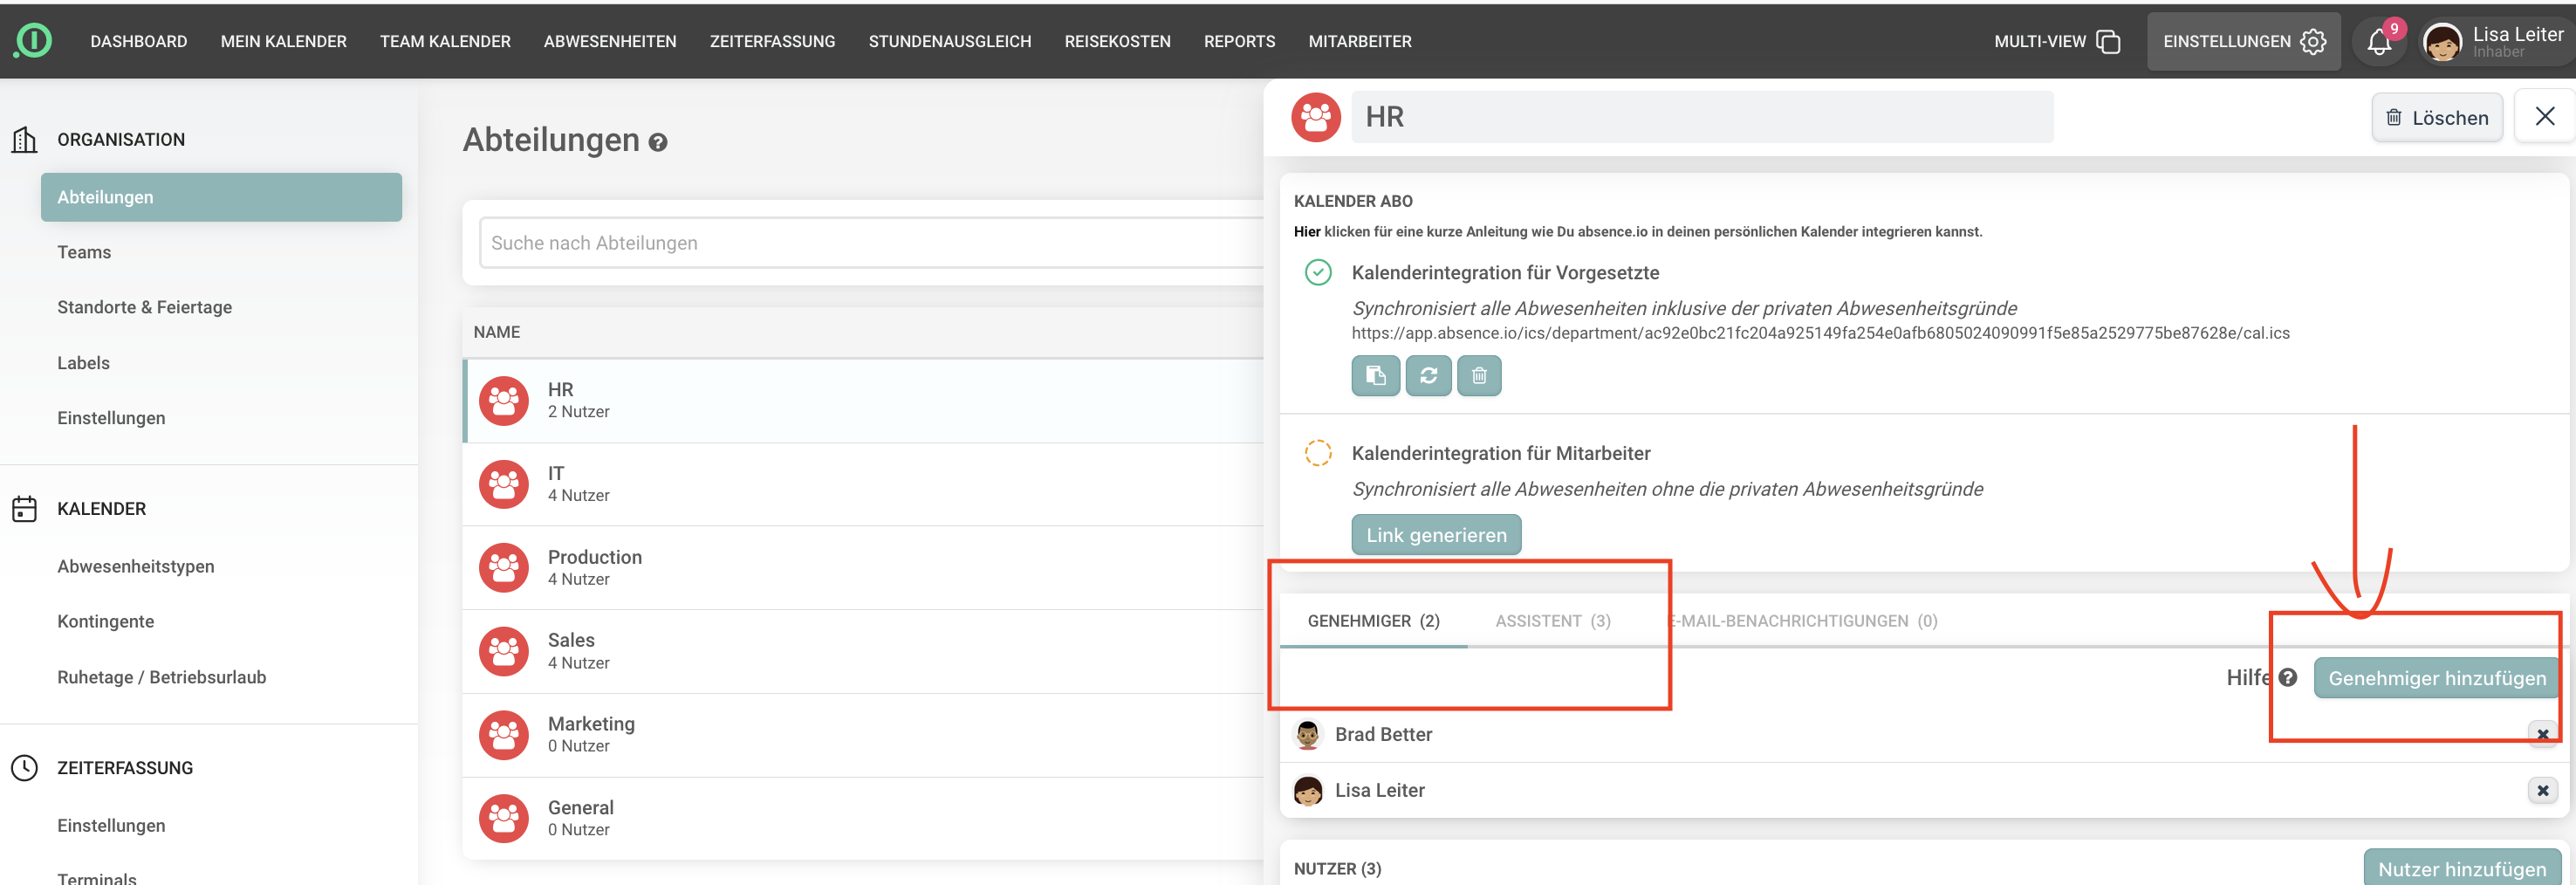Open Mitarbeiter page
This screenshot has width=2576, height=885.
click(1359, 41)
